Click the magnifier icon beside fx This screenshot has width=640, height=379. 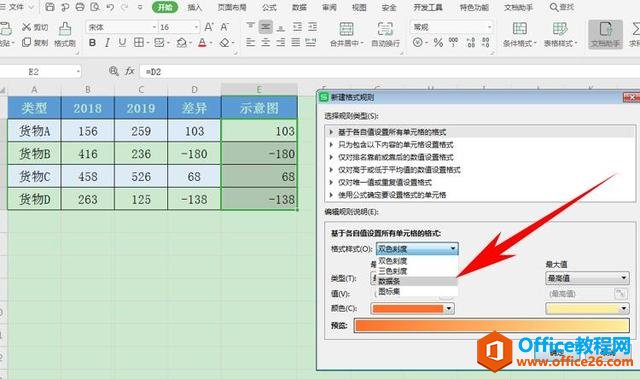[114, 71]
